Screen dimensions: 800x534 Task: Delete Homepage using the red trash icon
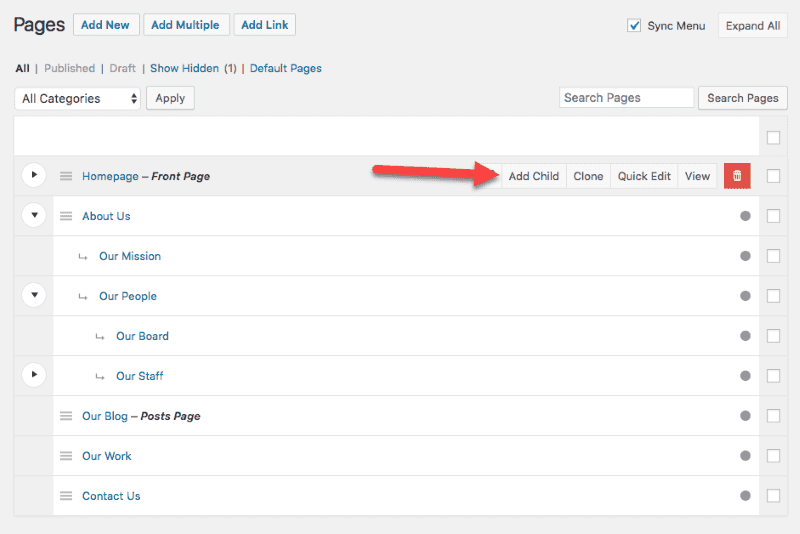[737, 176]
